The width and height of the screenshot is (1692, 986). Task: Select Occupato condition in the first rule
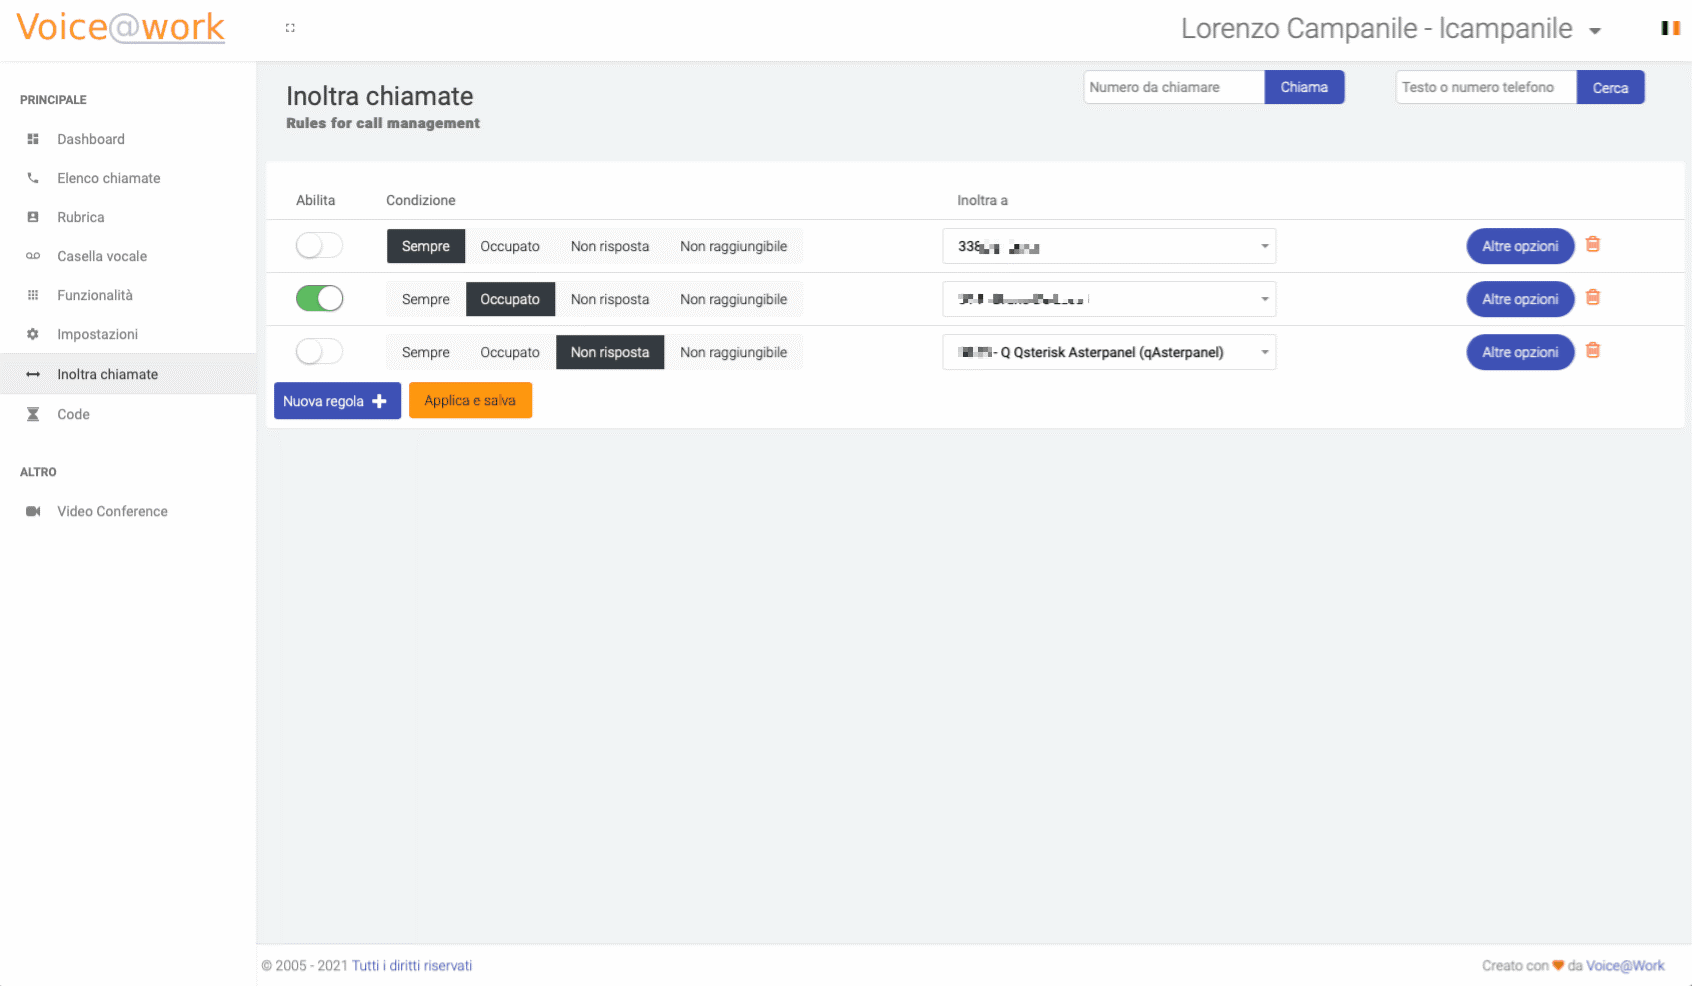(510, 246)
